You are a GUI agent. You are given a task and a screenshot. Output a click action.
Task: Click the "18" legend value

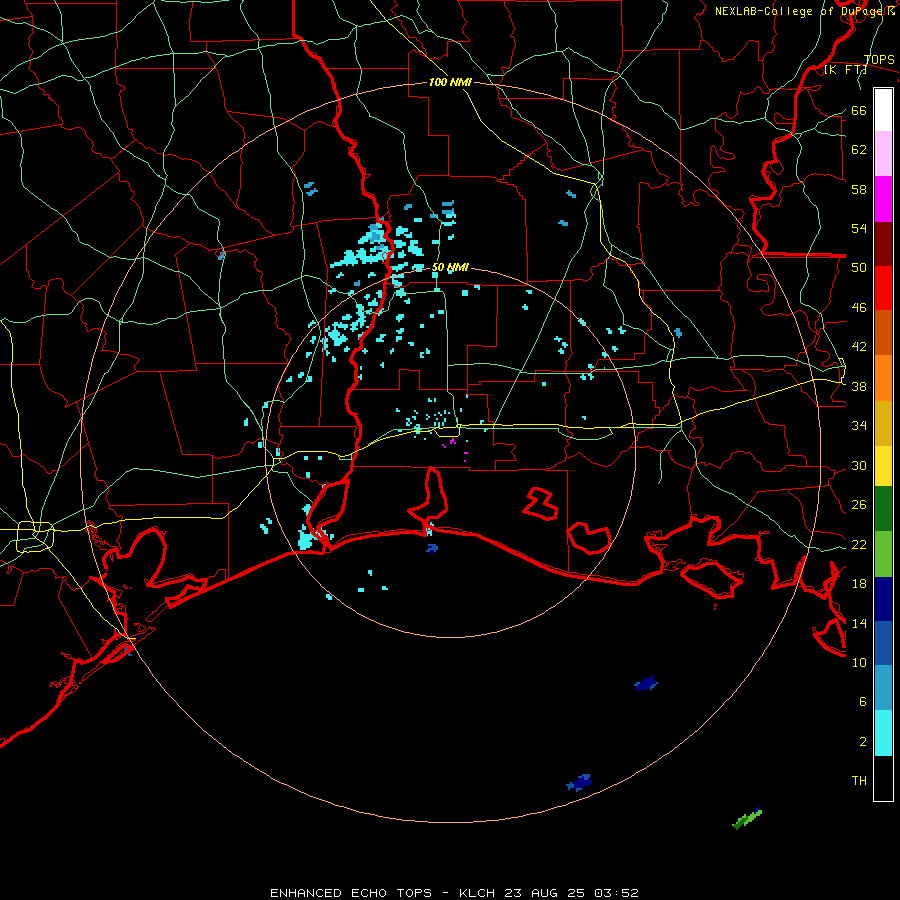click(x=859, y=583)
